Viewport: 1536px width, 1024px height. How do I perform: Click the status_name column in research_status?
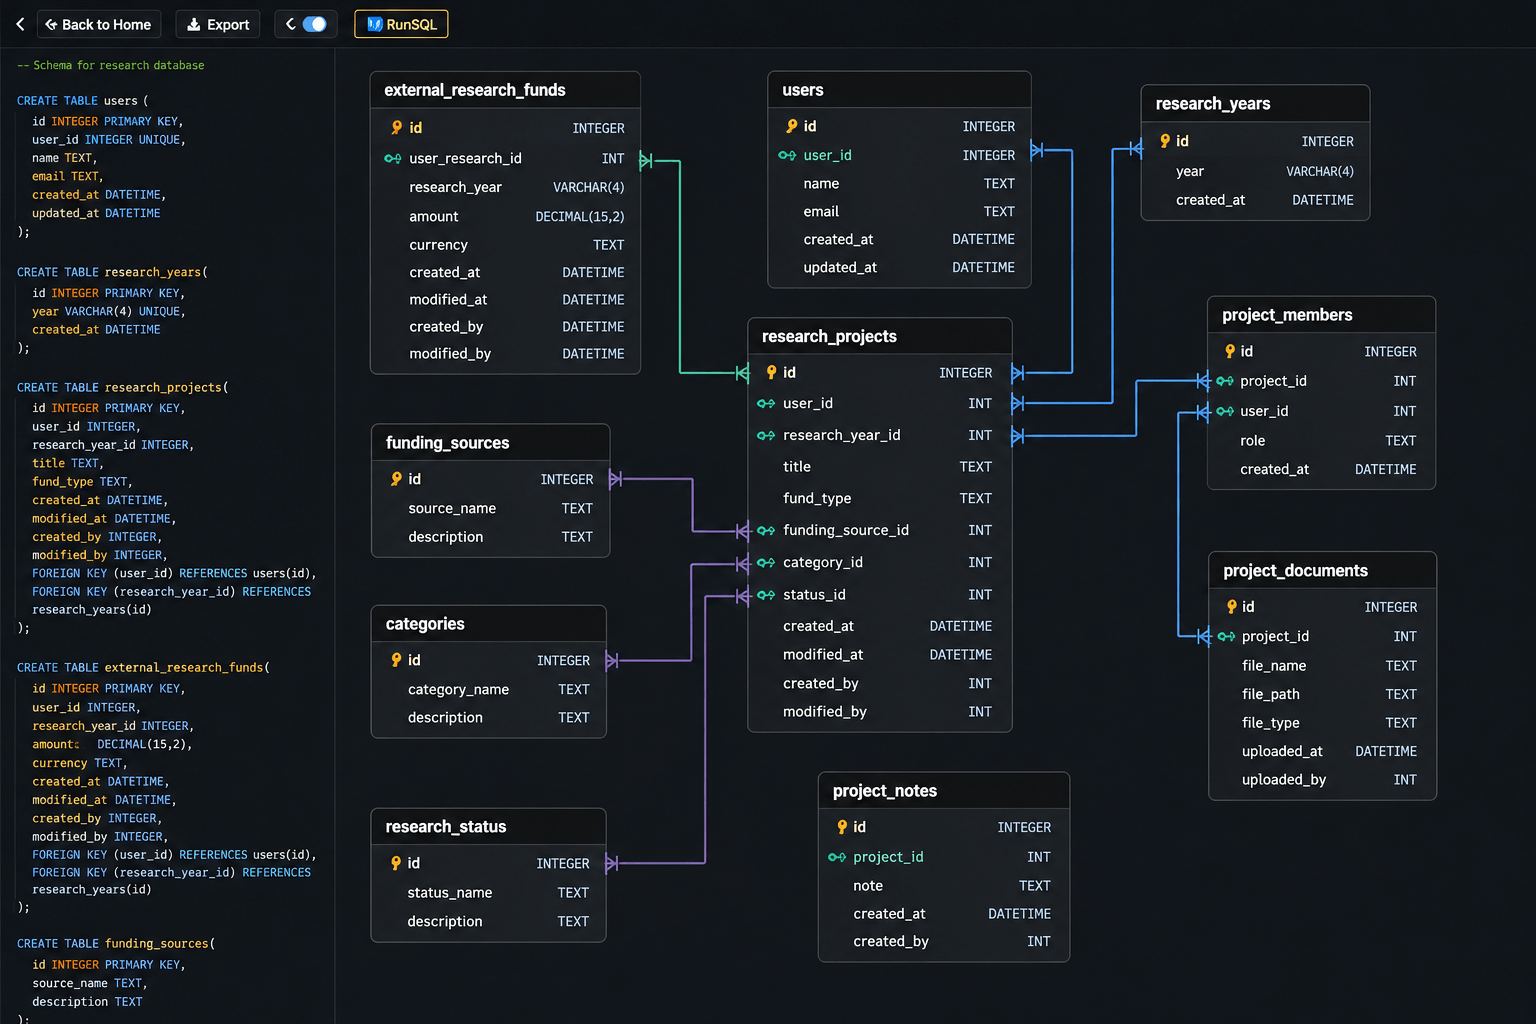(488, 892)
